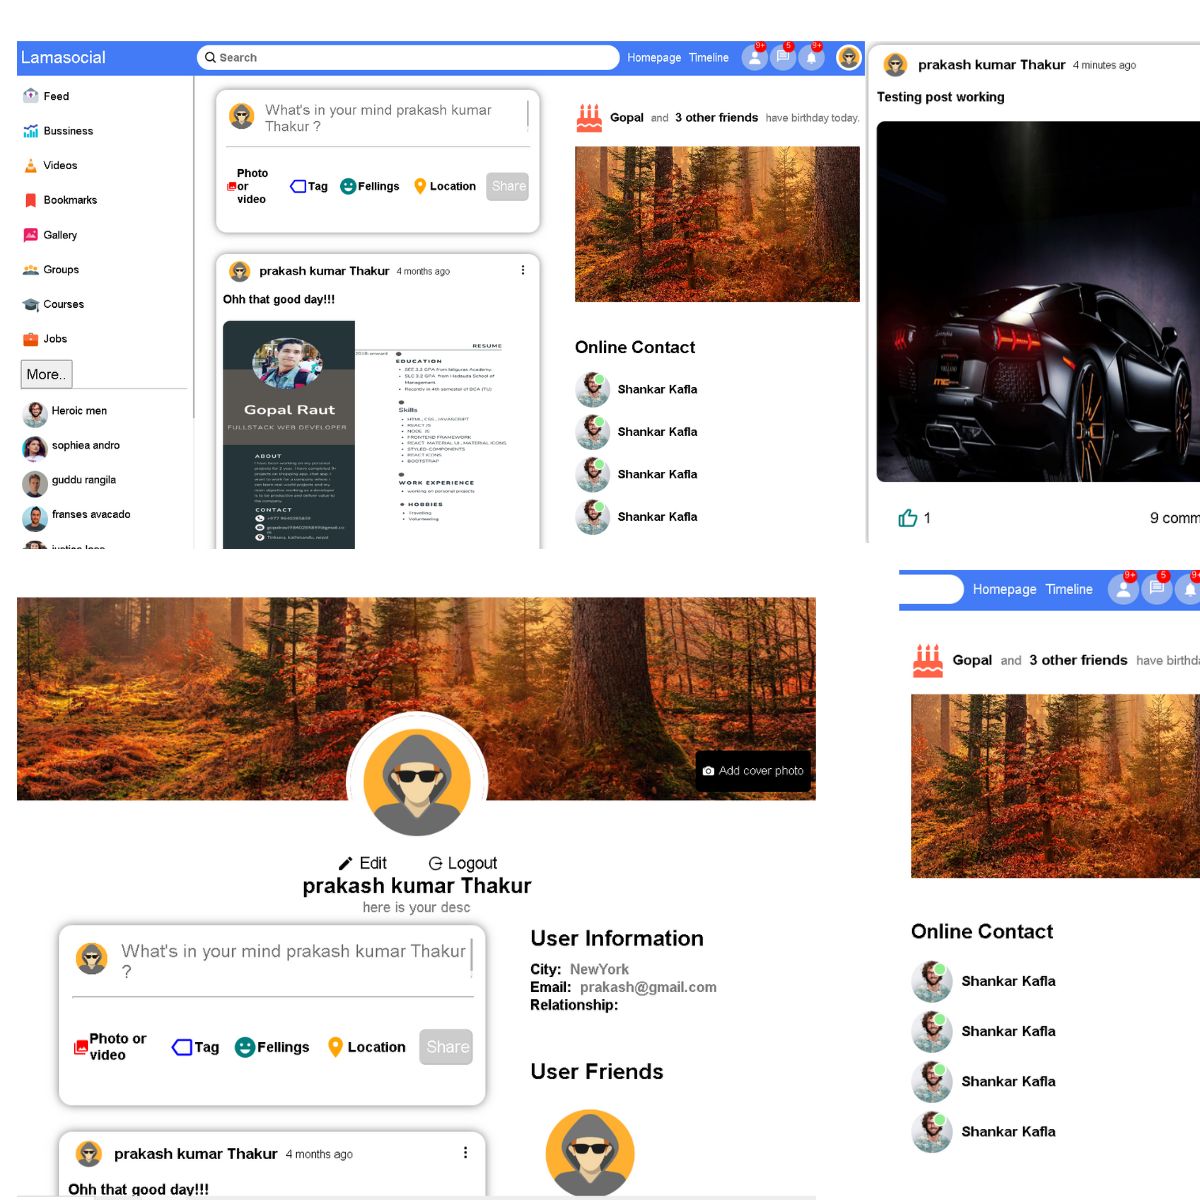
Task: Go to Homepage in top navigation bar
Action: [x=654, y=58]
